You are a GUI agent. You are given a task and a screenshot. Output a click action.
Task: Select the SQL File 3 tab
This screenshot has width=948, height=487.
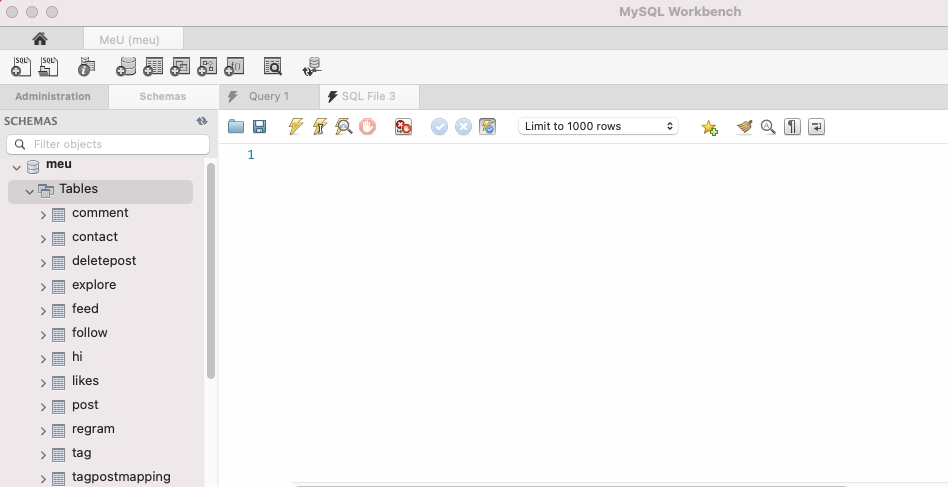pyautogui.click(x=369, y=97)
